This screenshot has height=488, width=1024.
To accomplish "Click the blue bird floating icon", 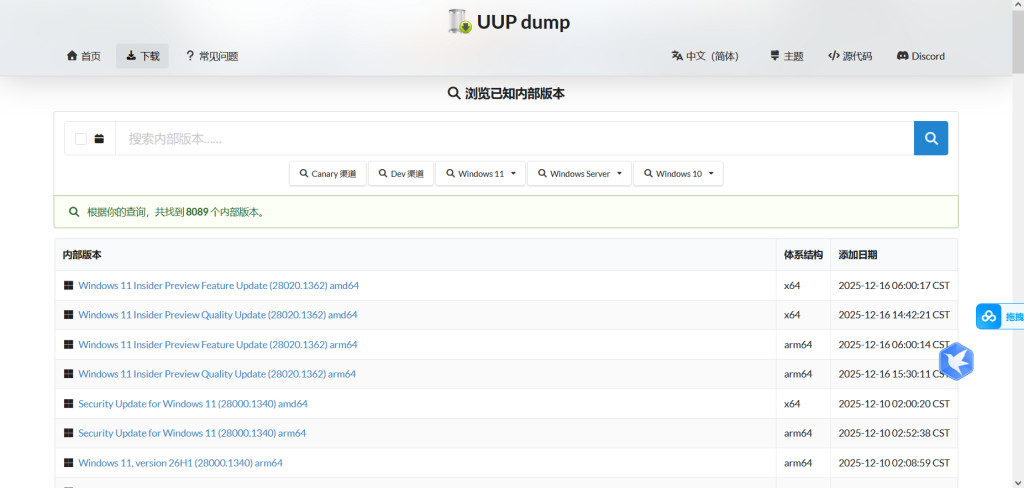I will point(956,361).
